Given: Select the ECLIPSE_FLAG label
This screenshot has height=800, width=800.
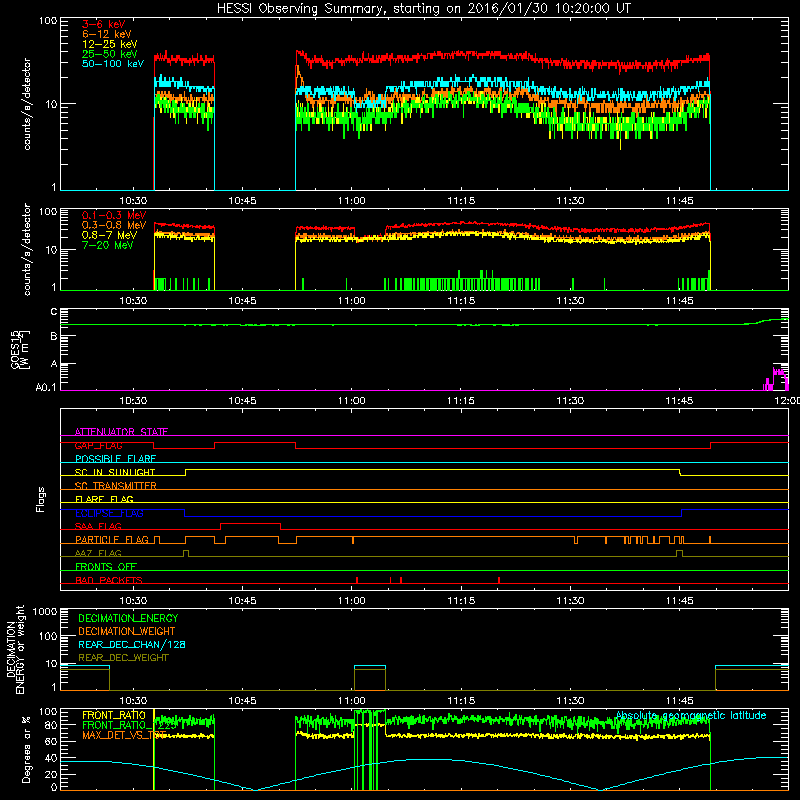Looking at the screenshot, I should click(109, 513).
